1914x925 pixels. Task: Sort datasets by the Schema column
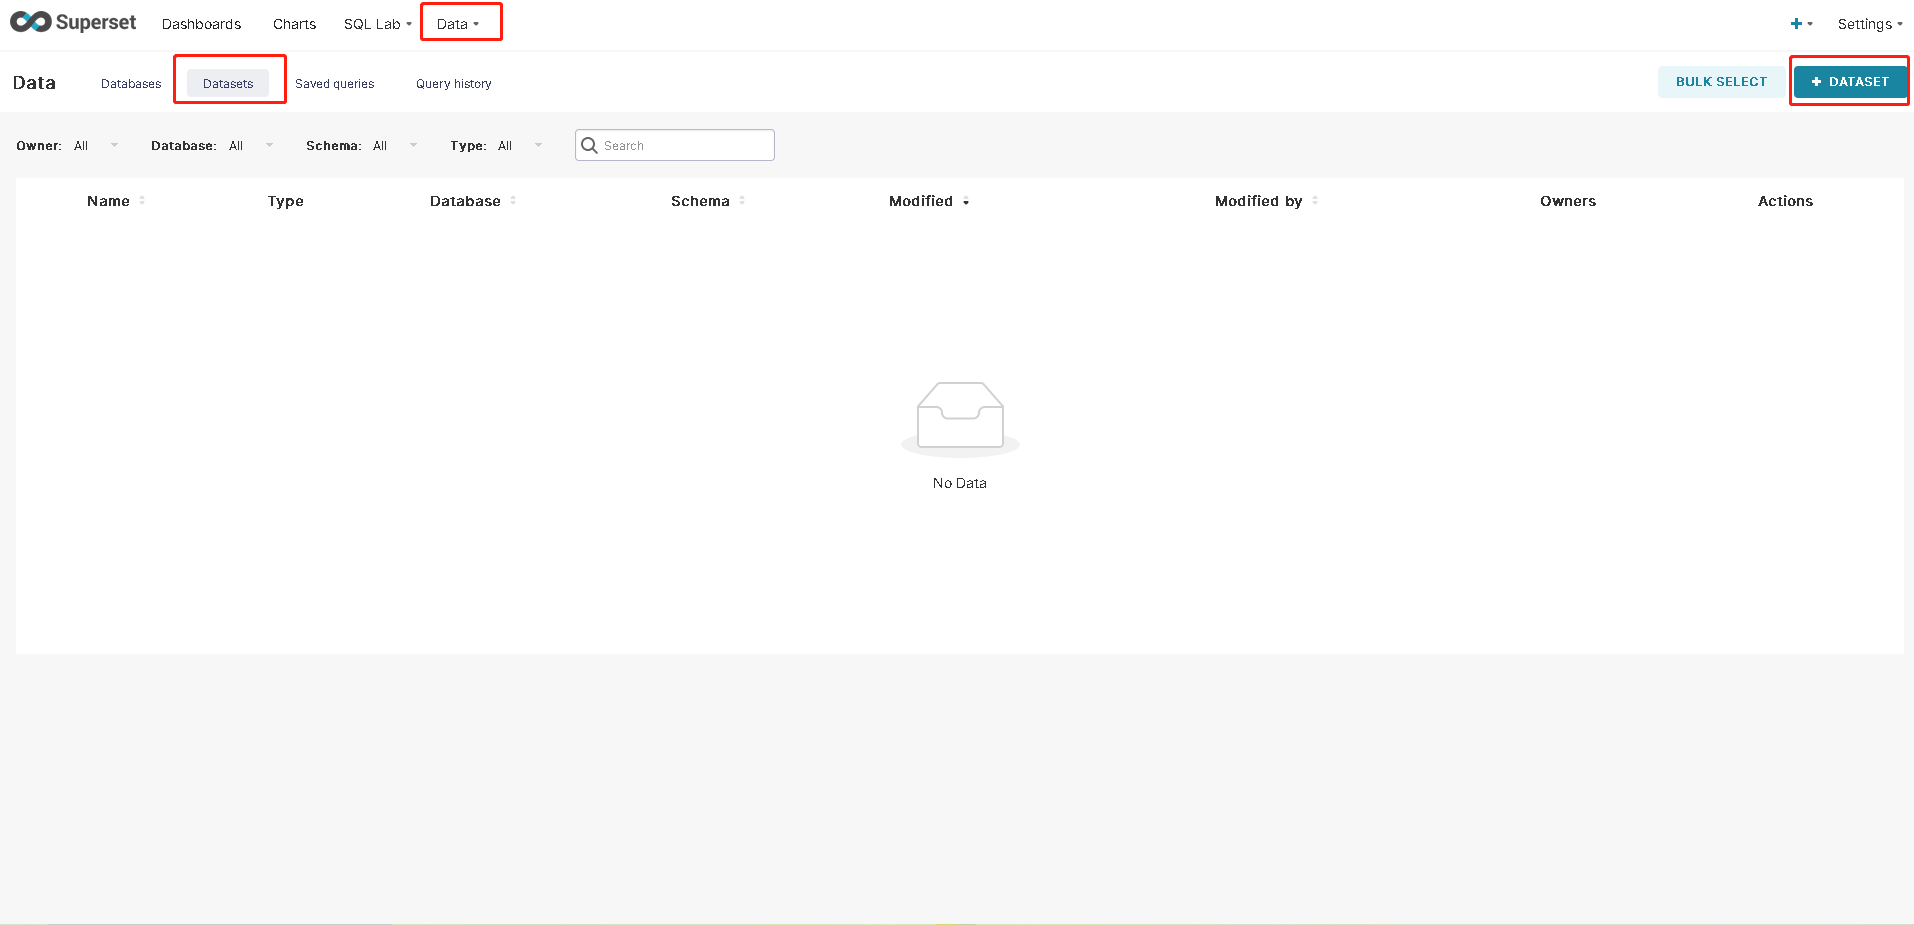pyautogui.click(x=701, y=201)
